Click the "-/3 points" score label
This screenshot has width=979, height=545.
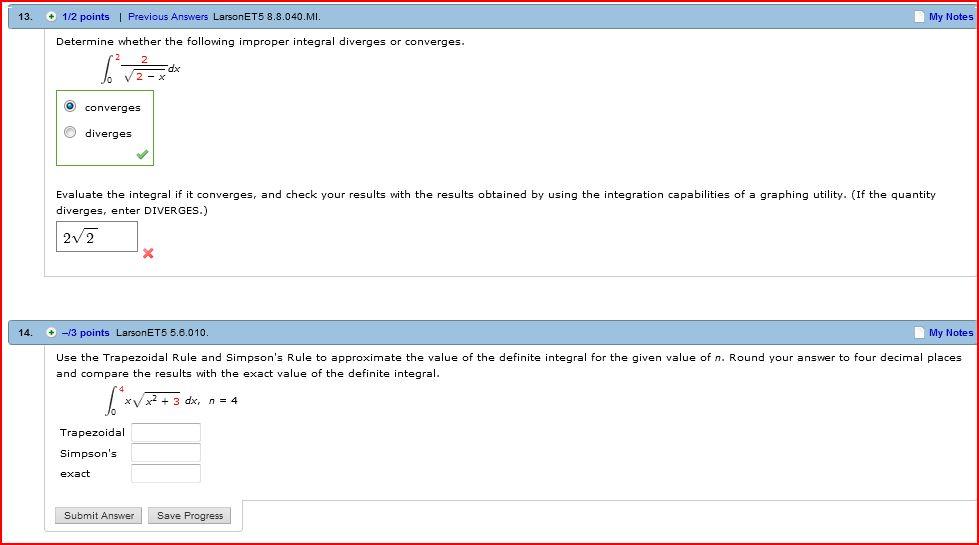pyautogui.click(x=86, y=333)
